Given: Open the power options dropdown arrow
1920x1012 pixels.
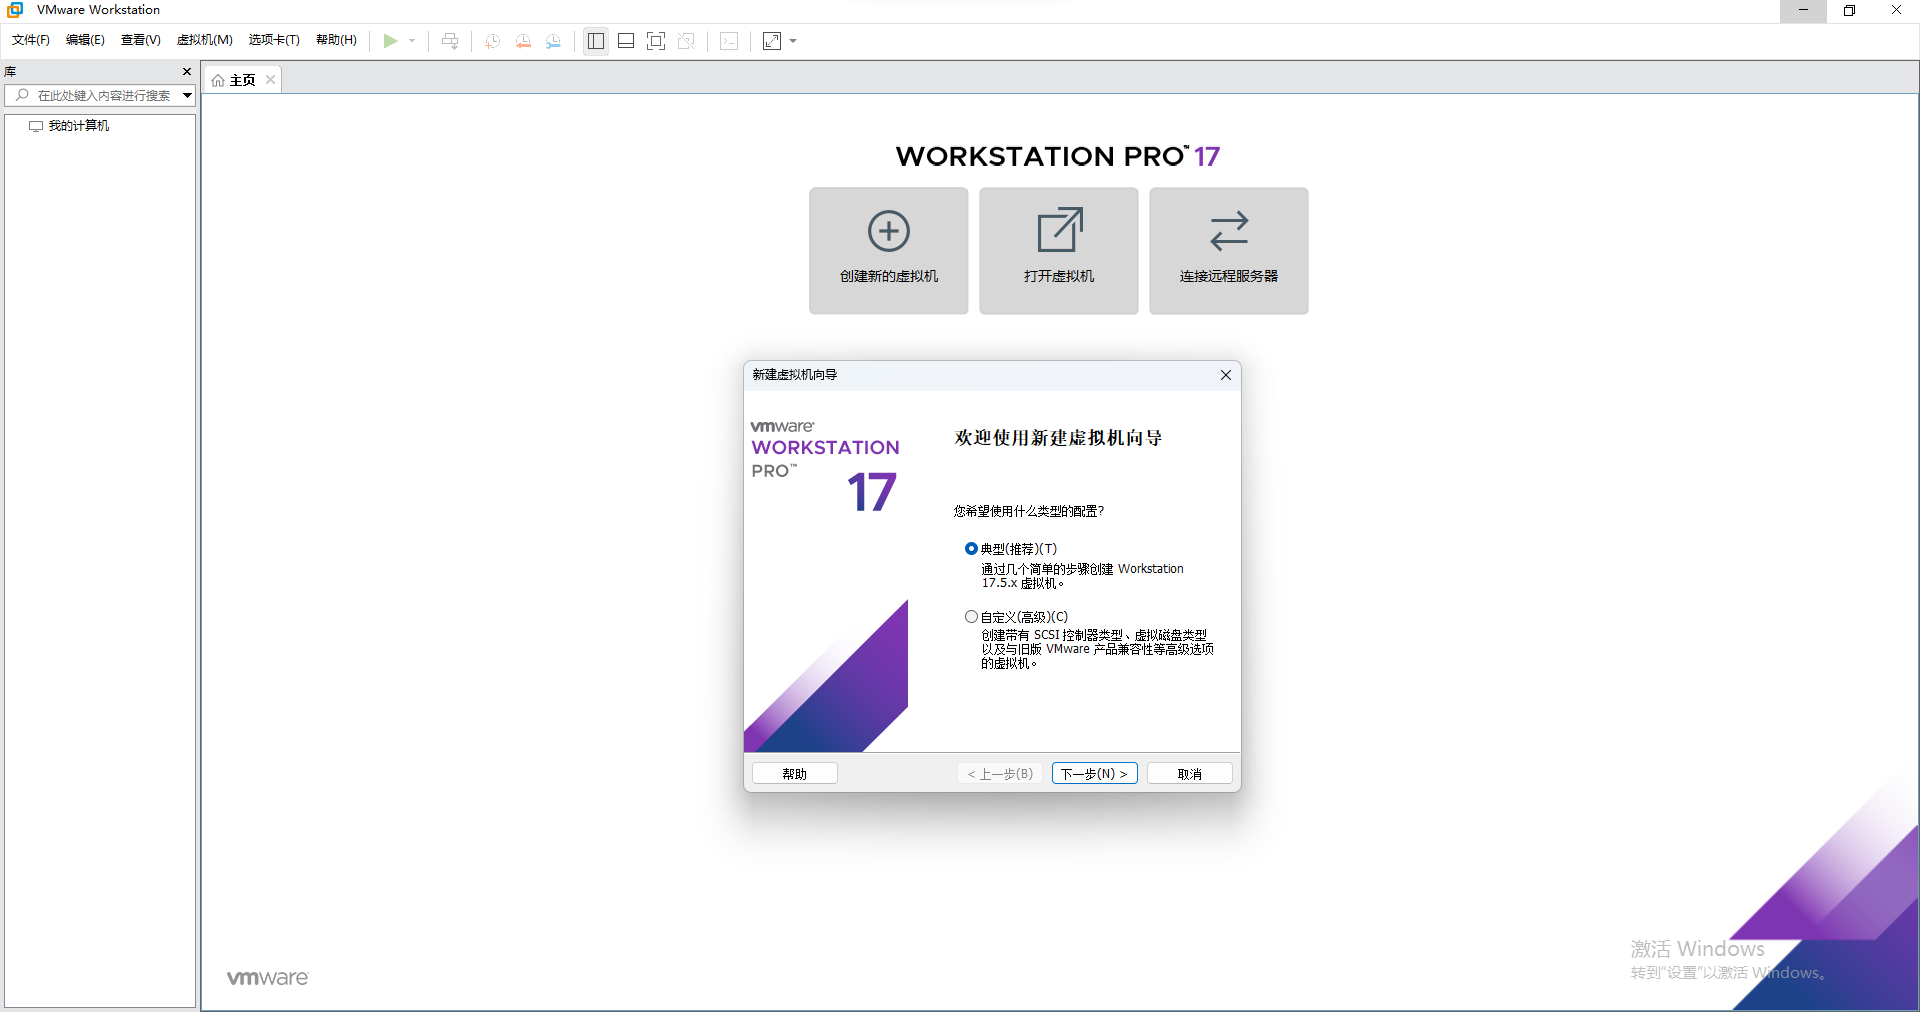Looking at the screenshot, I should (412, 41).
